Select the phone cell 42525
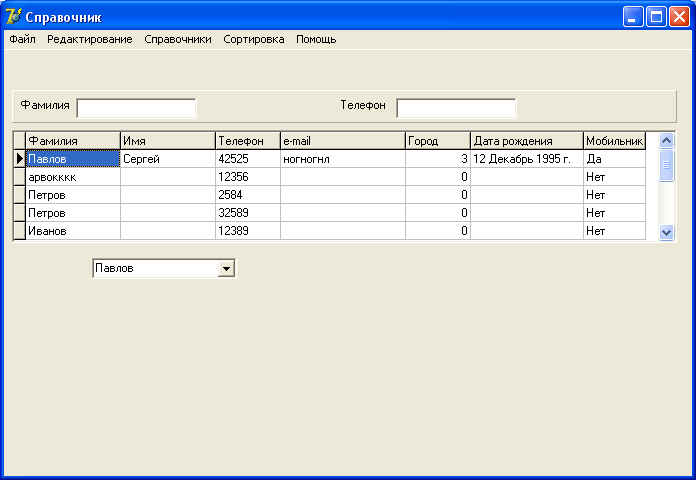Viewport: 696px width, 480px height. click(x=248, y=159)
